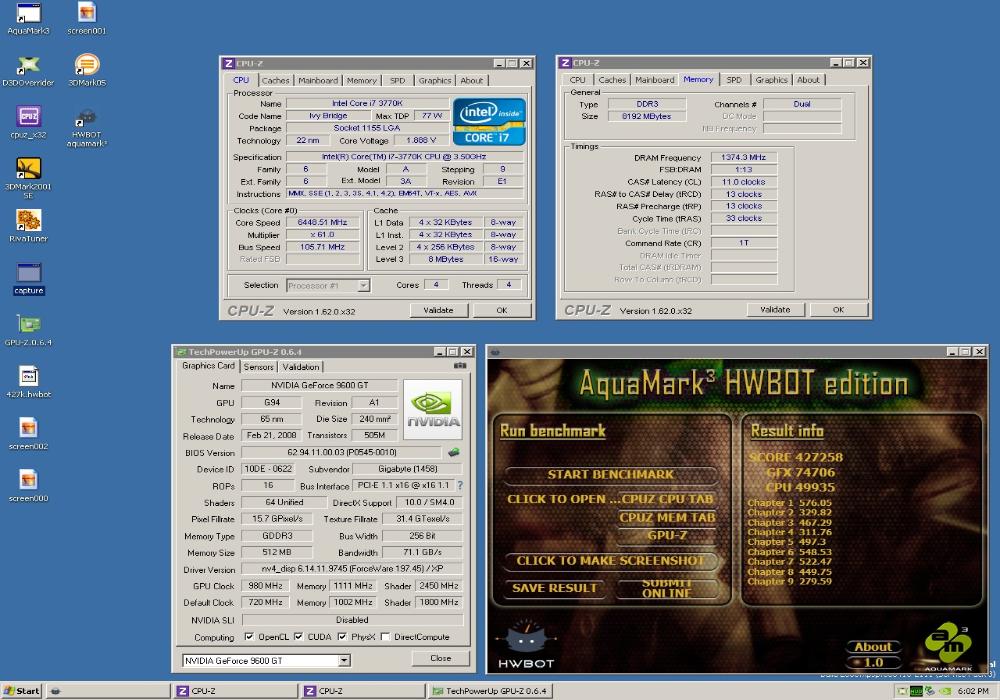
Task: Click the GPU Name field in GPU-Z
Action: tap(320, 386)
